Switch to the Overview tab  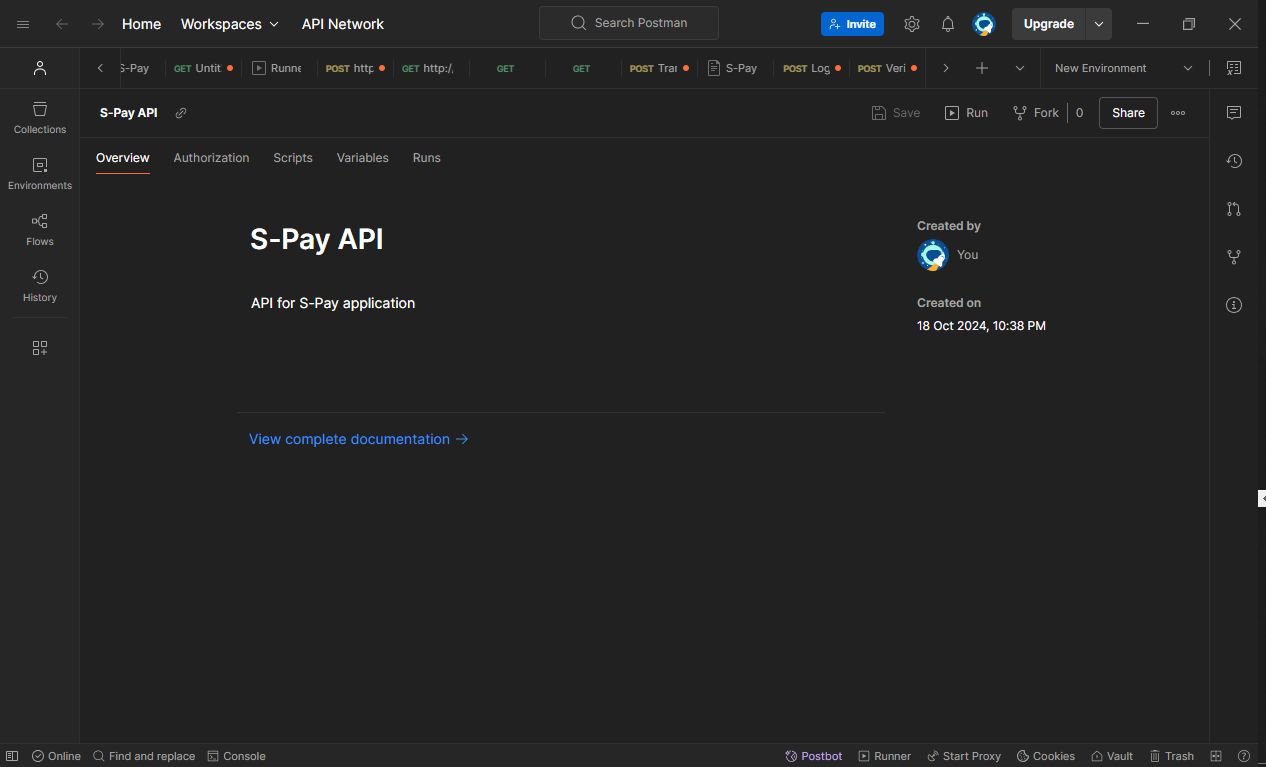point(123,158)
